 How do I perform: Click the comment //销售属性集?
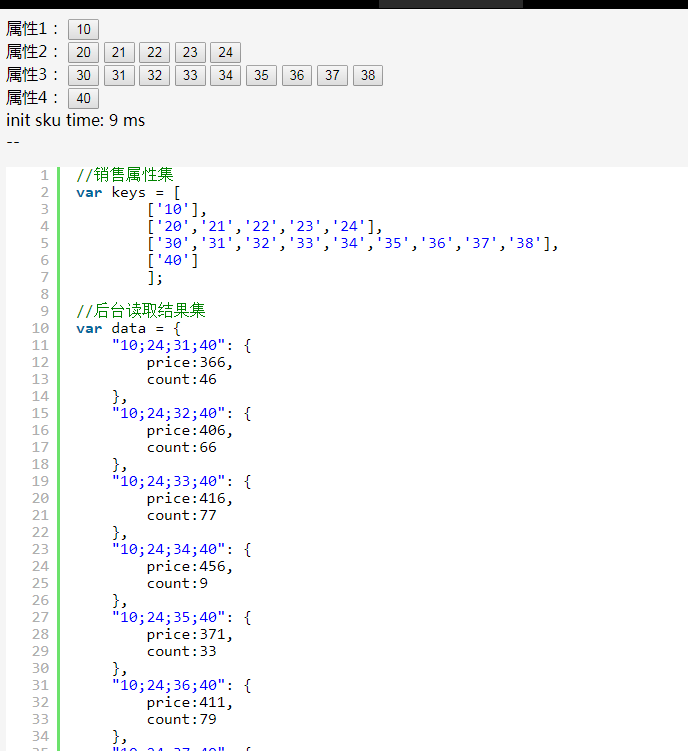pos(125,175)
